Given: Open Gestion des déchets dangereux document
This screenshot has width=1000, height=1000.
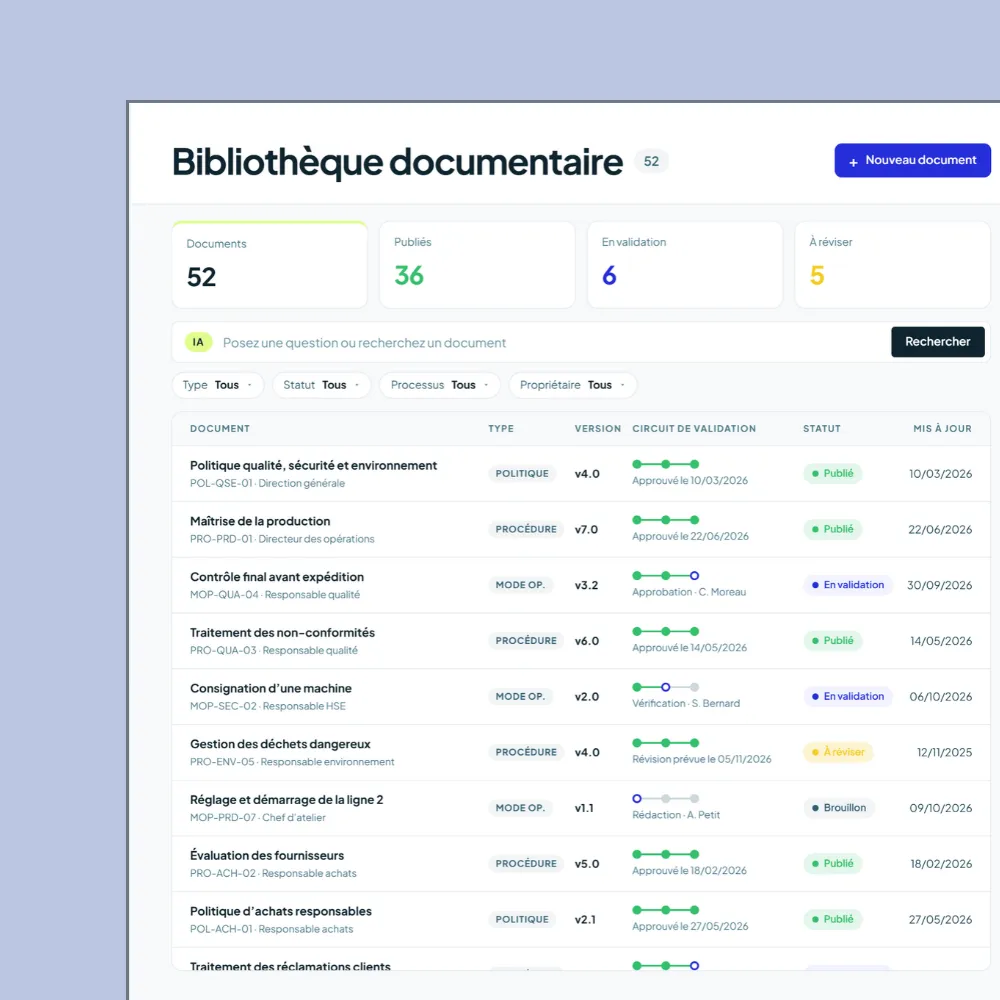Looking at the screenshot, I should (280, 744).
